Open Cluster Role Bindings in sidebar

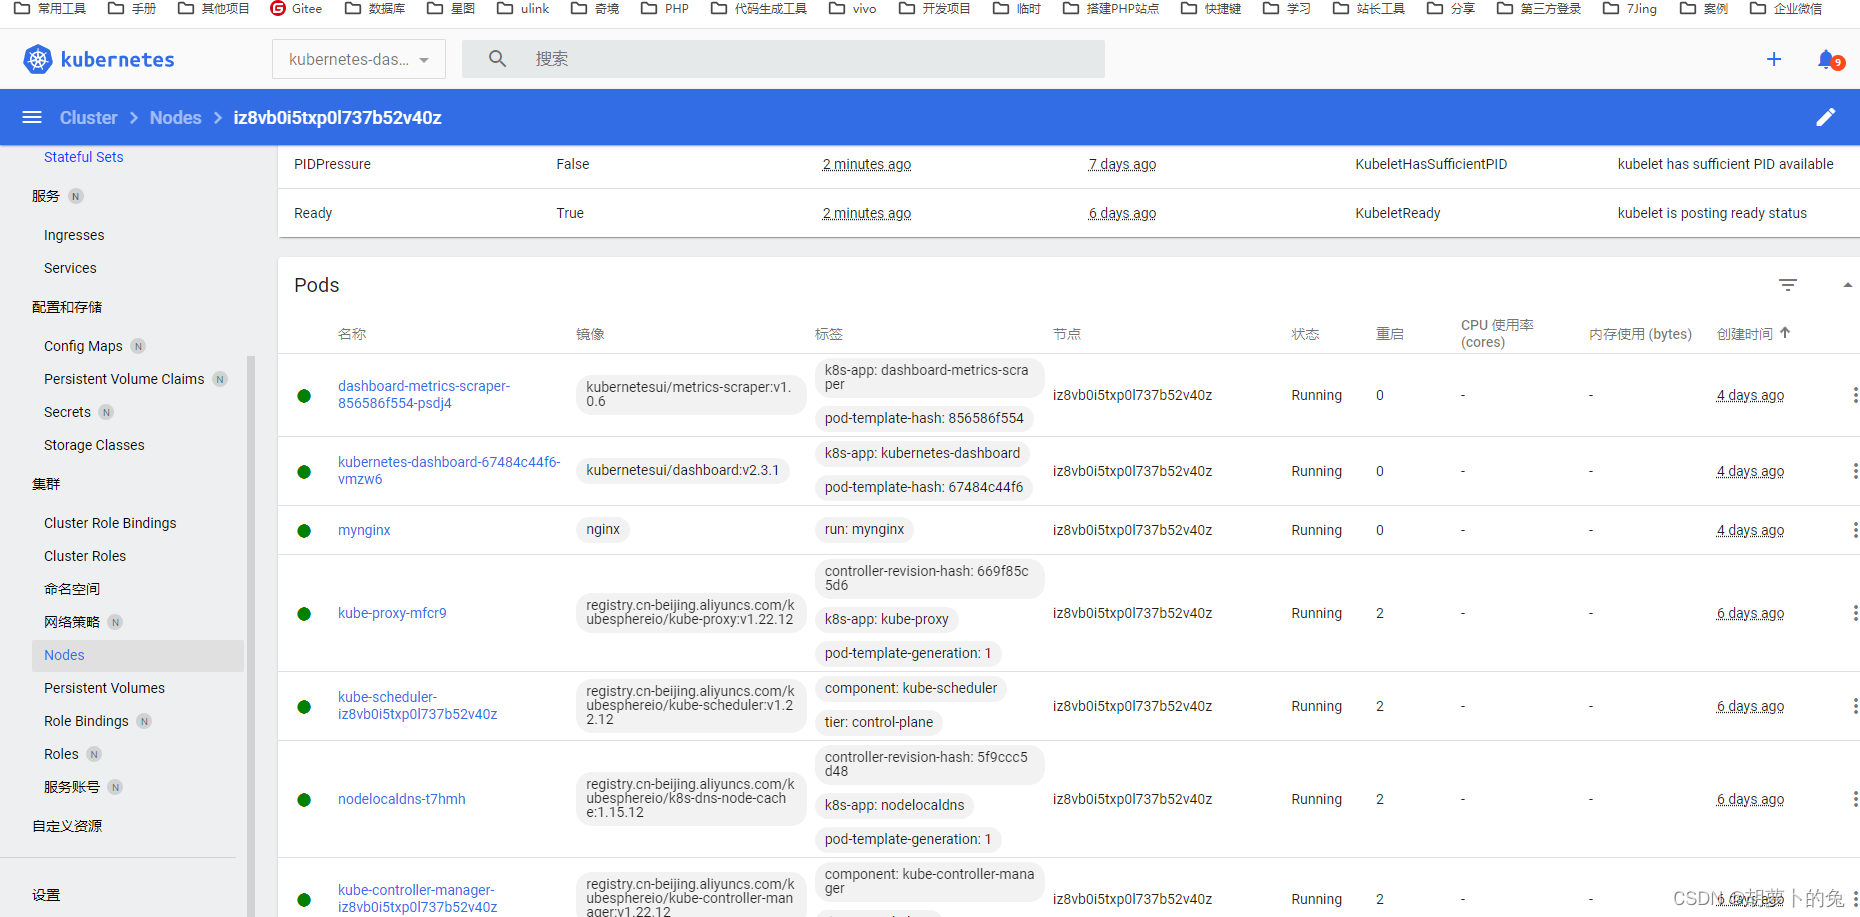(x=110, y=523)
